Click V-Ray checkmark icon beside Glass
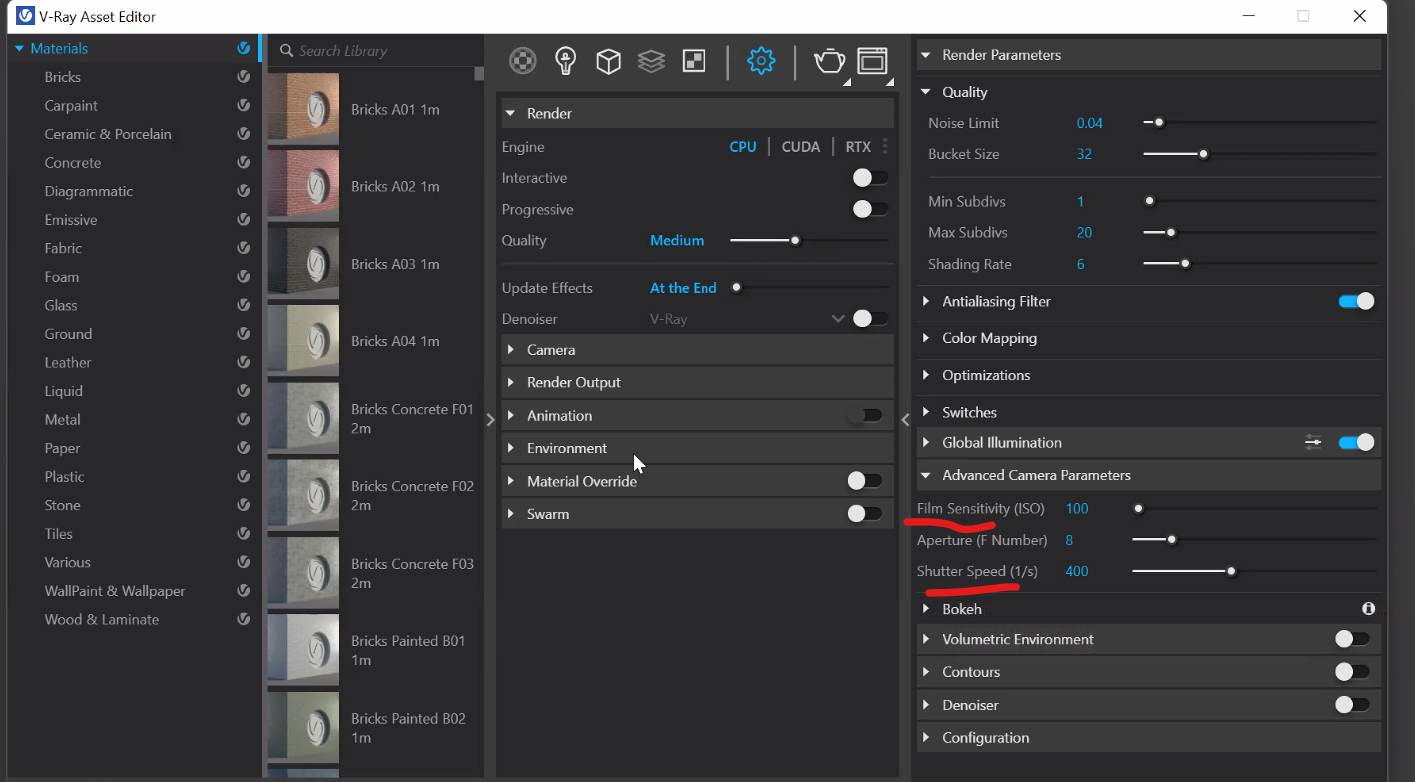The width and height of the screenshot is (1415, 782). click(x=243, y=305)
